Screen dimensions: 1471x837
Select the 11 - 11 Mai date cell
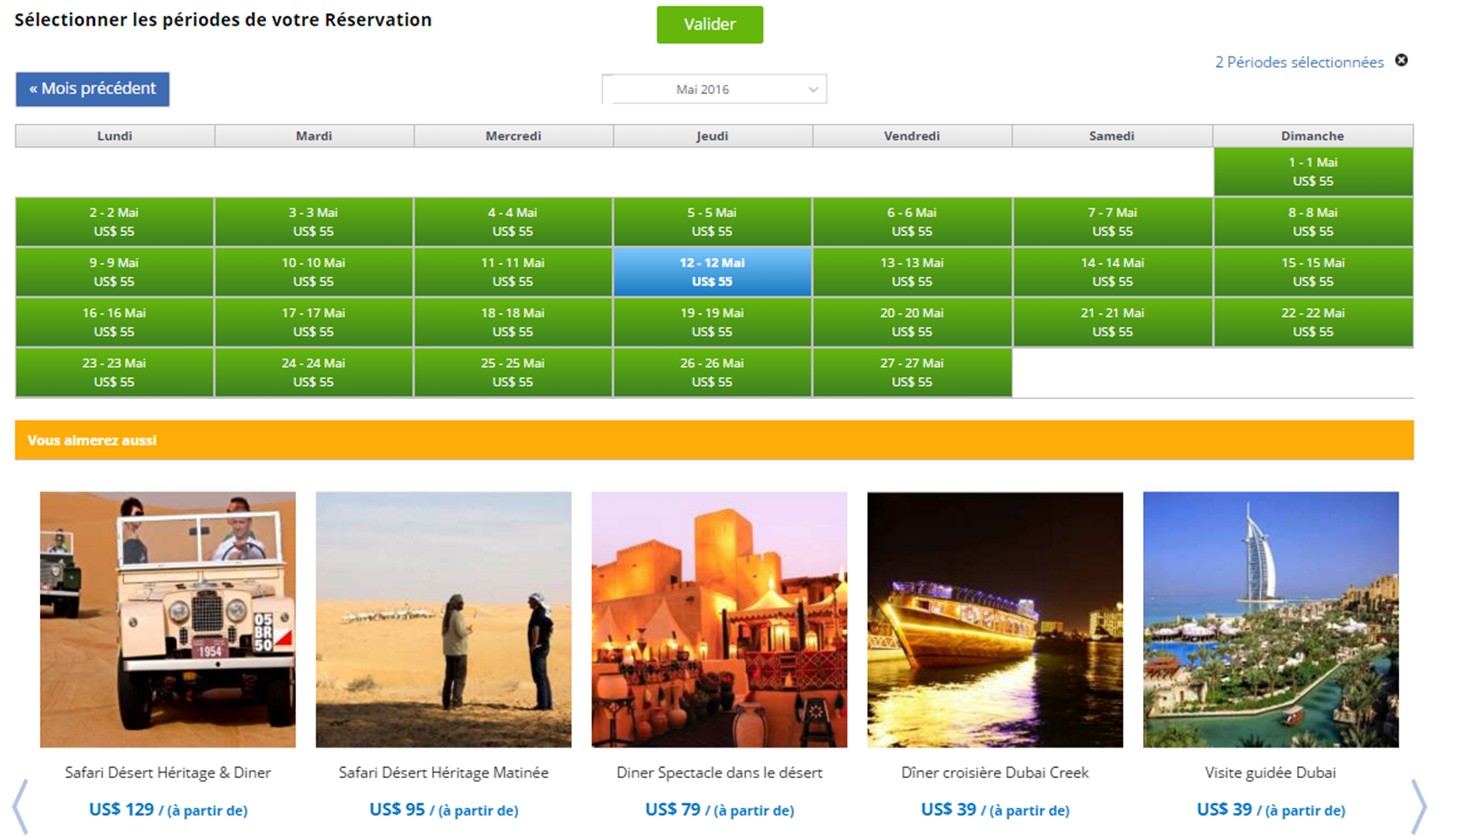[x=513, y=272]
